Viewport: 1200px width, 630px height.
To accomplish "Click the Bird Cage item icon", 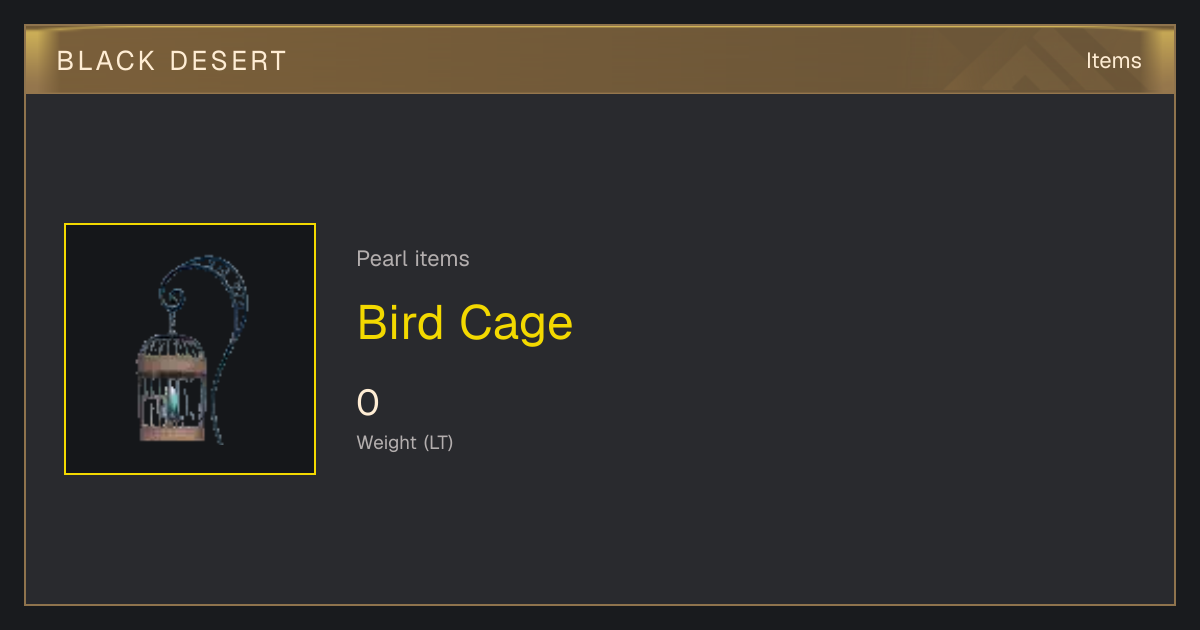I will tap(190, 349).
